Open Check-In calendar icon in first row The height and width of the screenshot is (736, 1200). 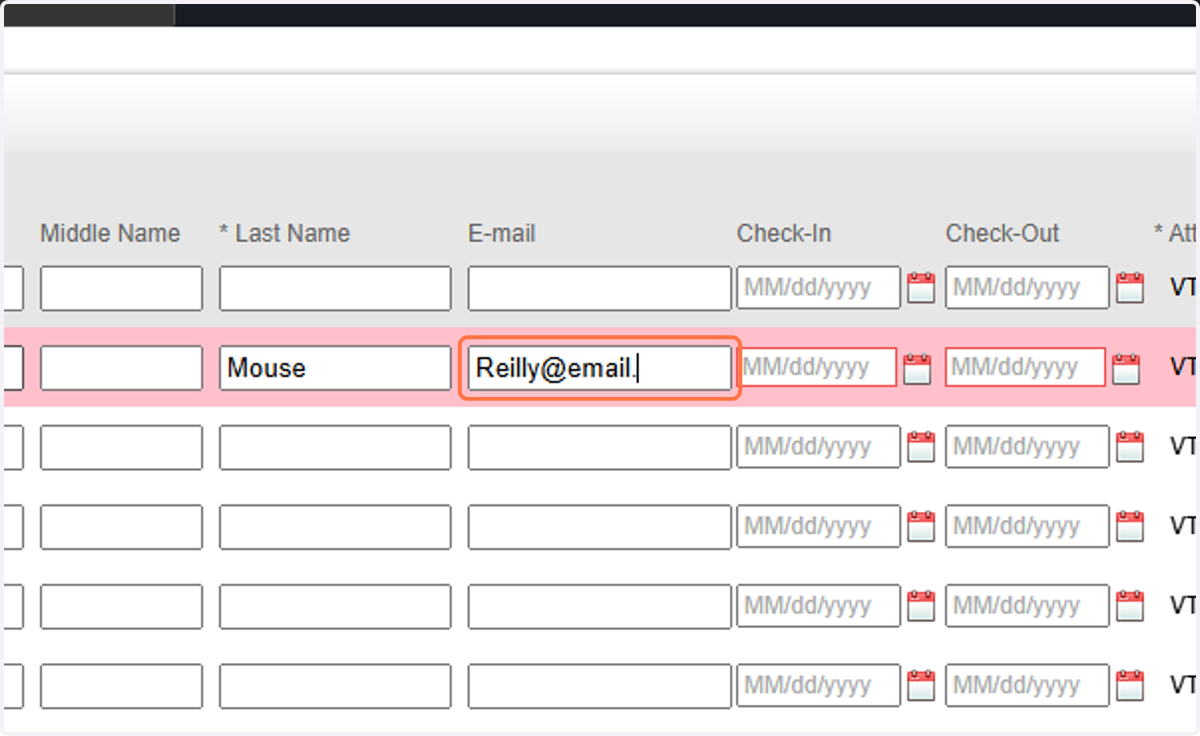point(921,288)
